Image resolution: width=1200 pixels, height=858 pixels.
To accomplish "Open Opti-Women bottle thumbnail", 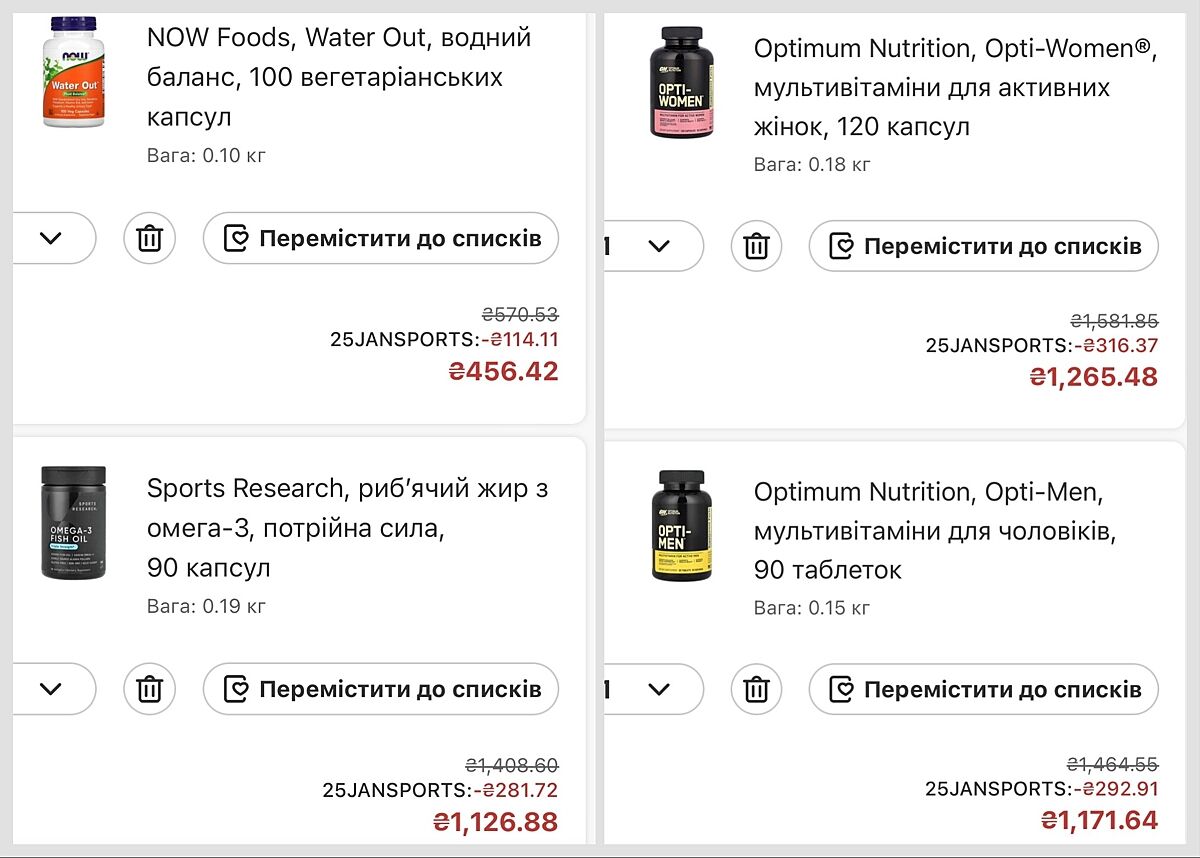I will click(682, 82).
